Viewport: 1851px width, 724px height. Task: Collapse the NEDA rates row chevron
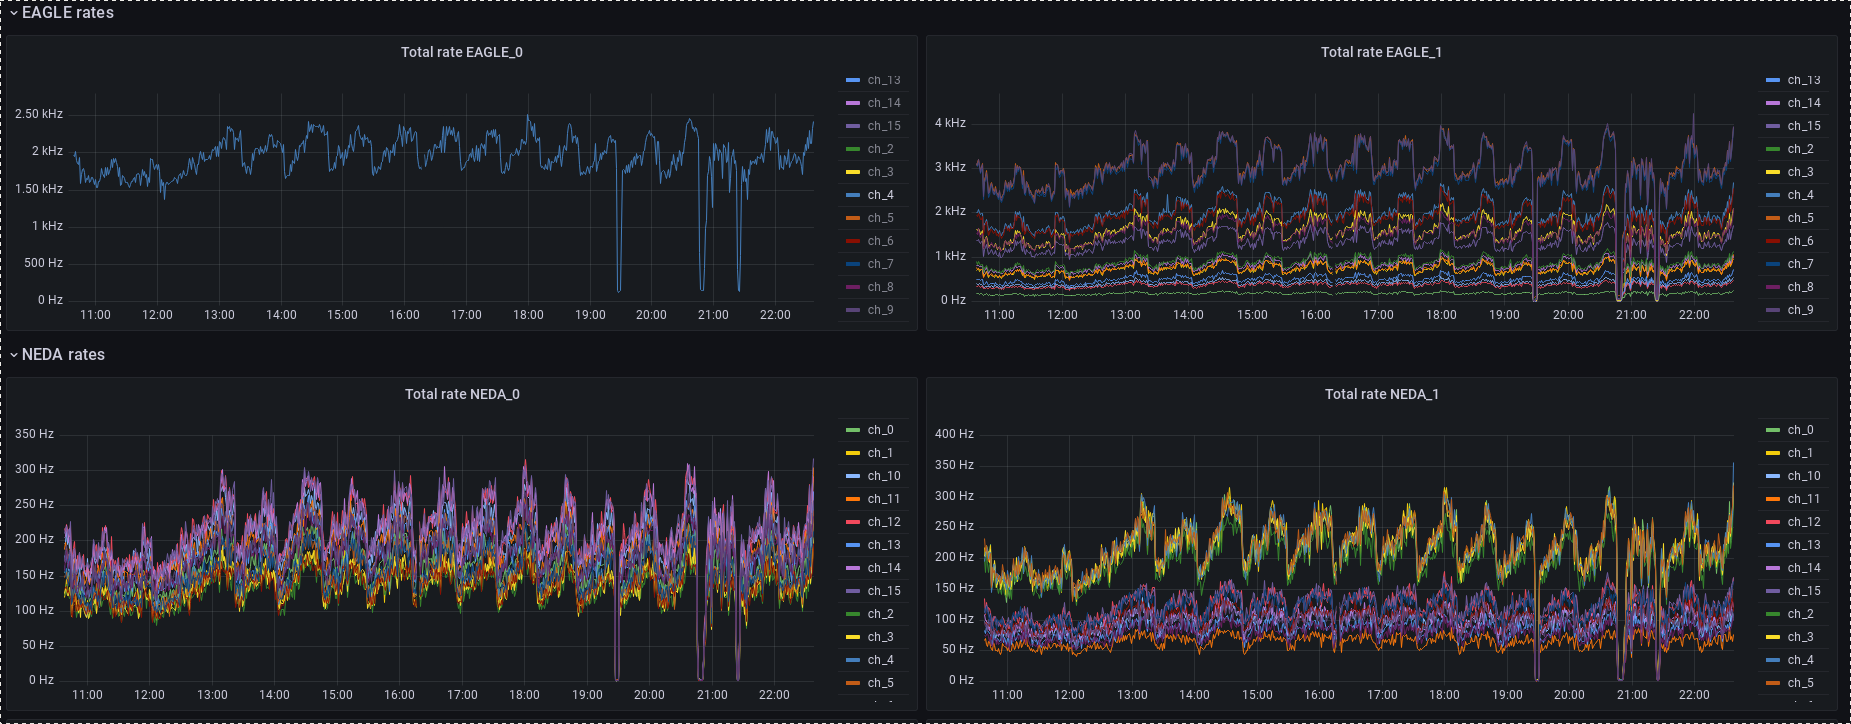coord(14,355)
